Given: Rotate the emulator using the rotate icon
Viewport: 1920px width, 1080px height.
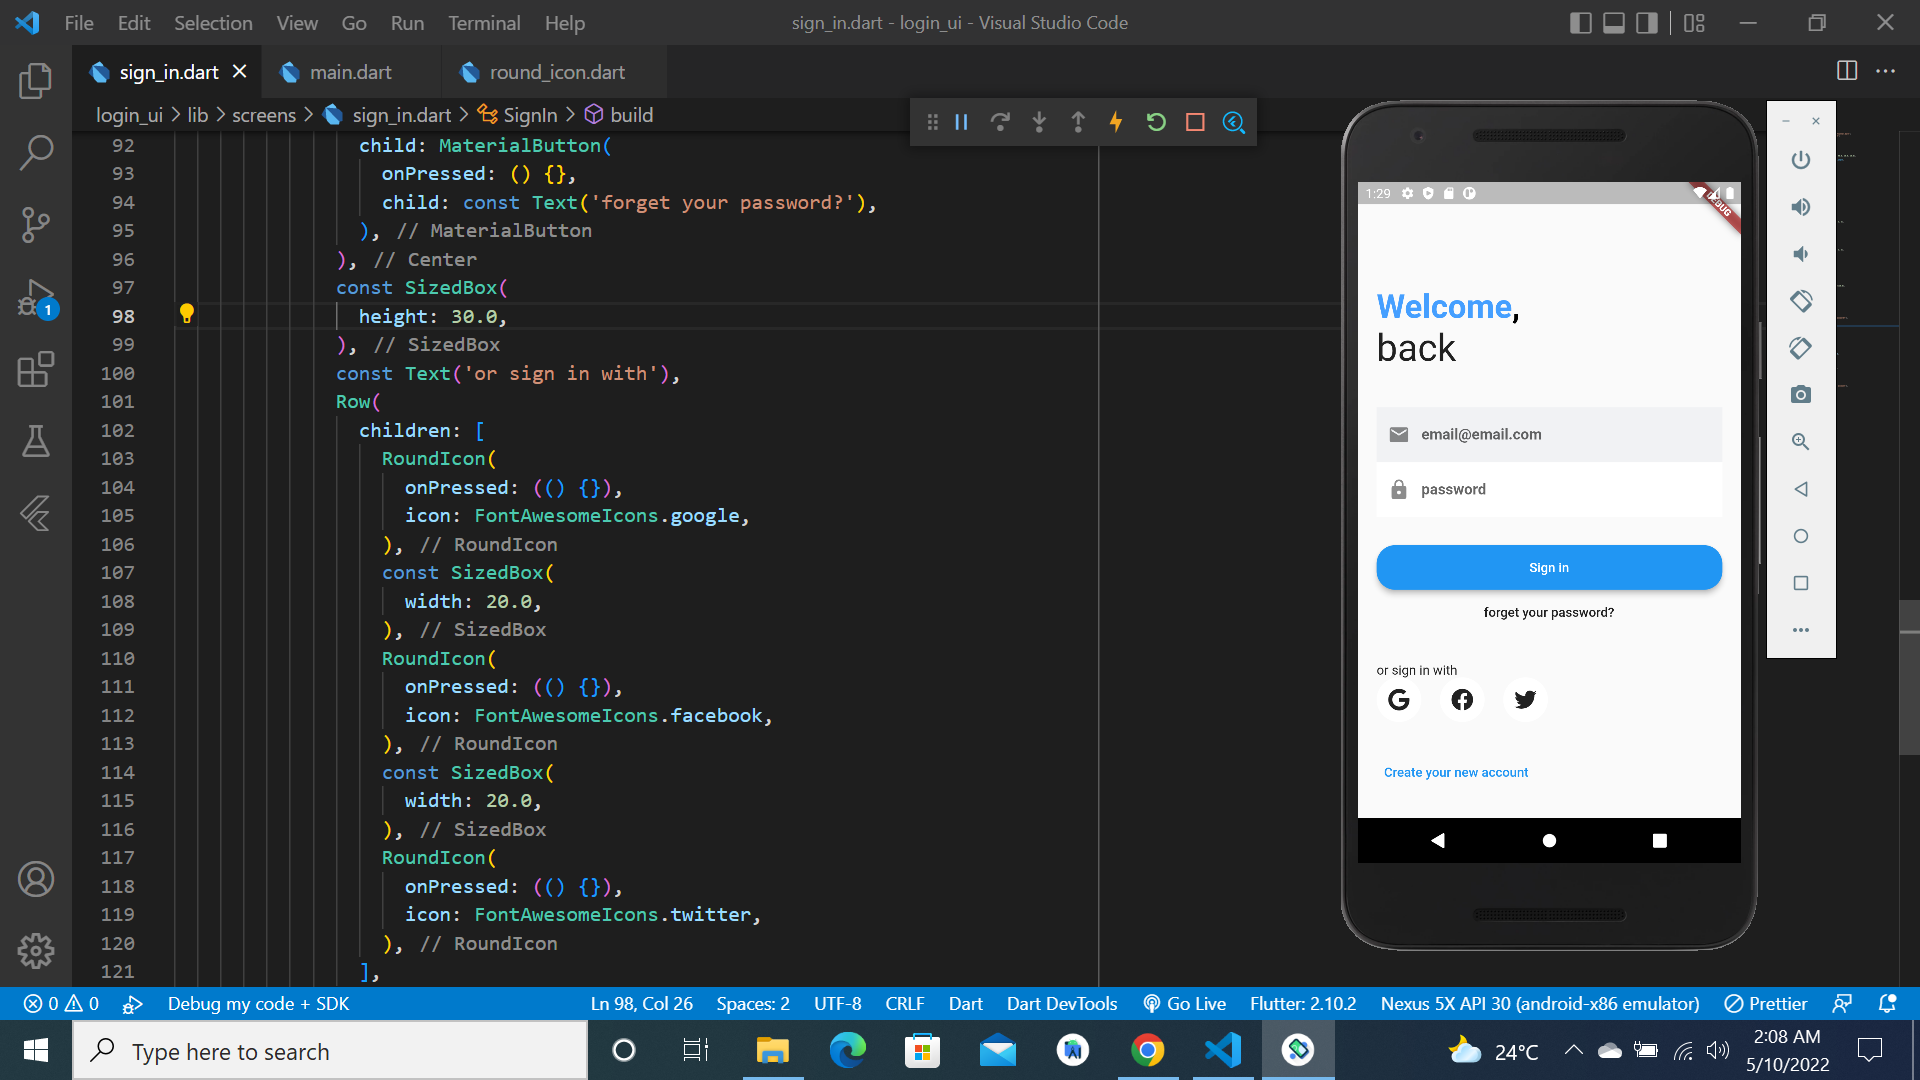Looking at the screenshot, I should [x=1800, y=301].
